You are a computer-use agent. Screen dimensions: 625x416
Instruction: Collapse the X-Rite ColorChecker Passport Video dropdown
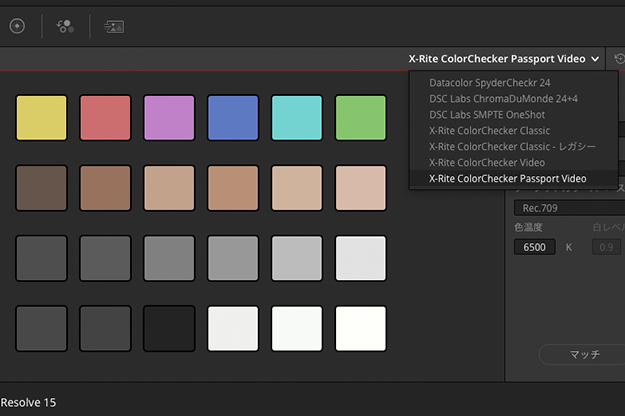pyautogui.click(x=504, y=59)
